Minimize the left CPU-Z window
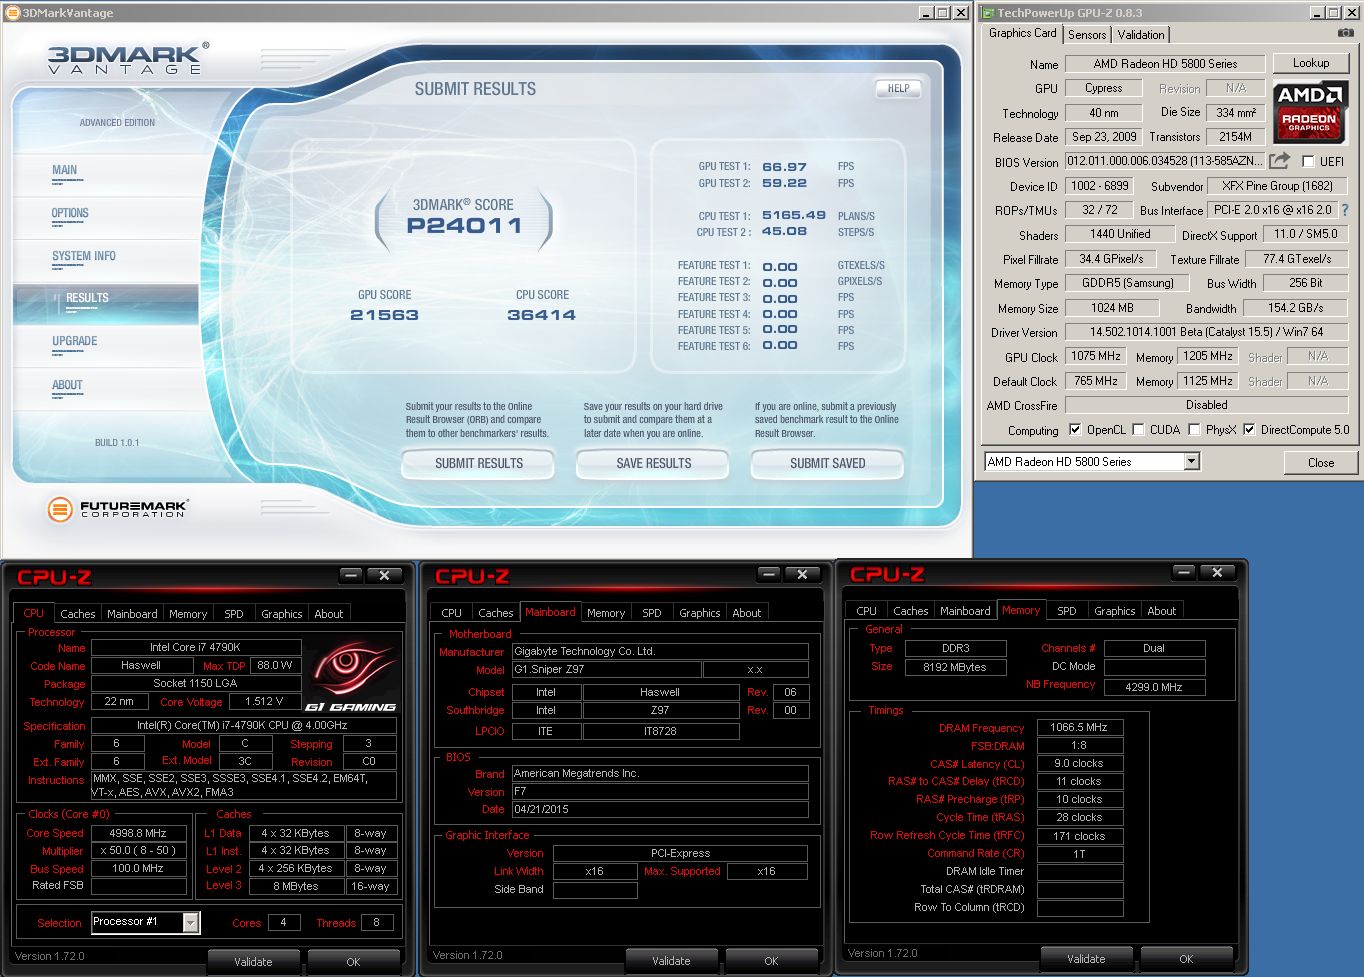This screenshot has width=1364, height=977. click(x=350, y=575)
